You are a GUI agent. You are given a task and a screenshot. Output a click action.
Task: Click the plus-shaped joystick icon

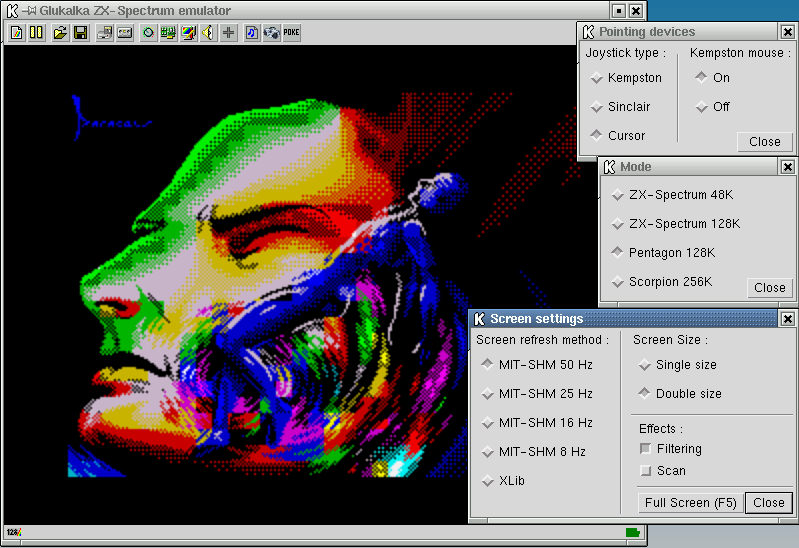229,33
